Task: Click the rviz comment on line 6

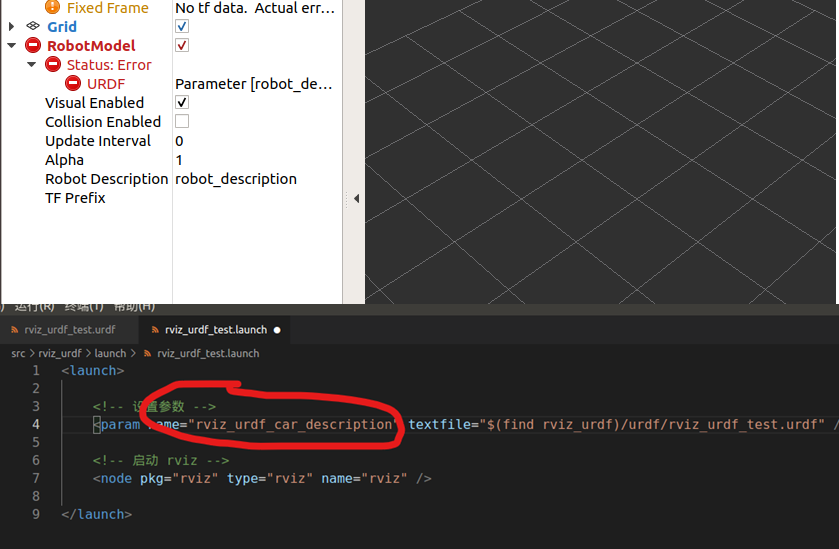Action: coord(161,460)
